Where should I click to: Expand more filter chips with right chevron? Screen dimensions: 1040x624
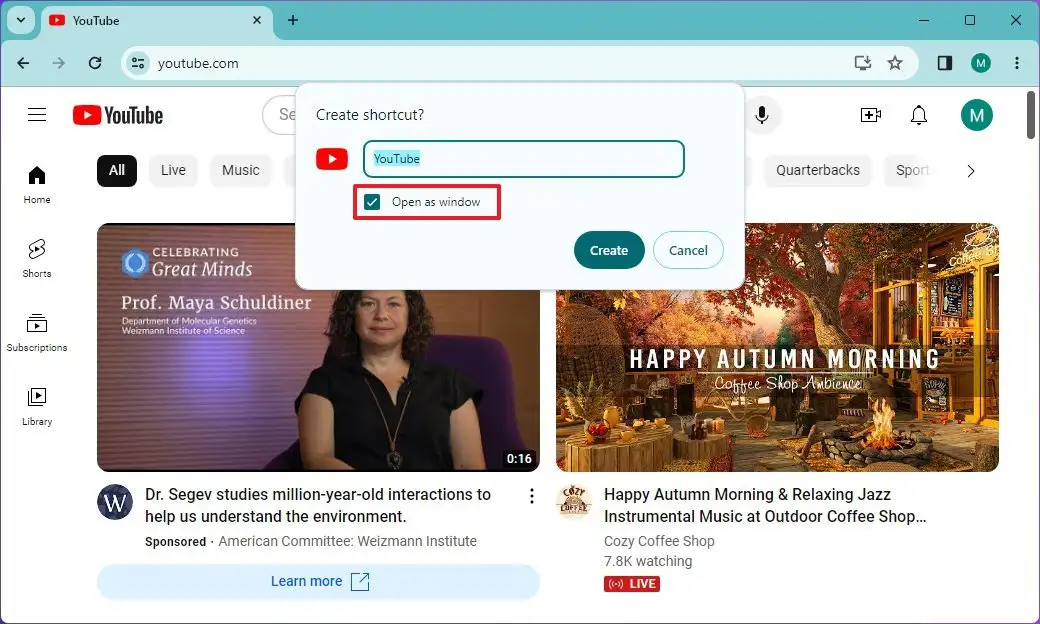pyautogui.click(x=970, y=171)
